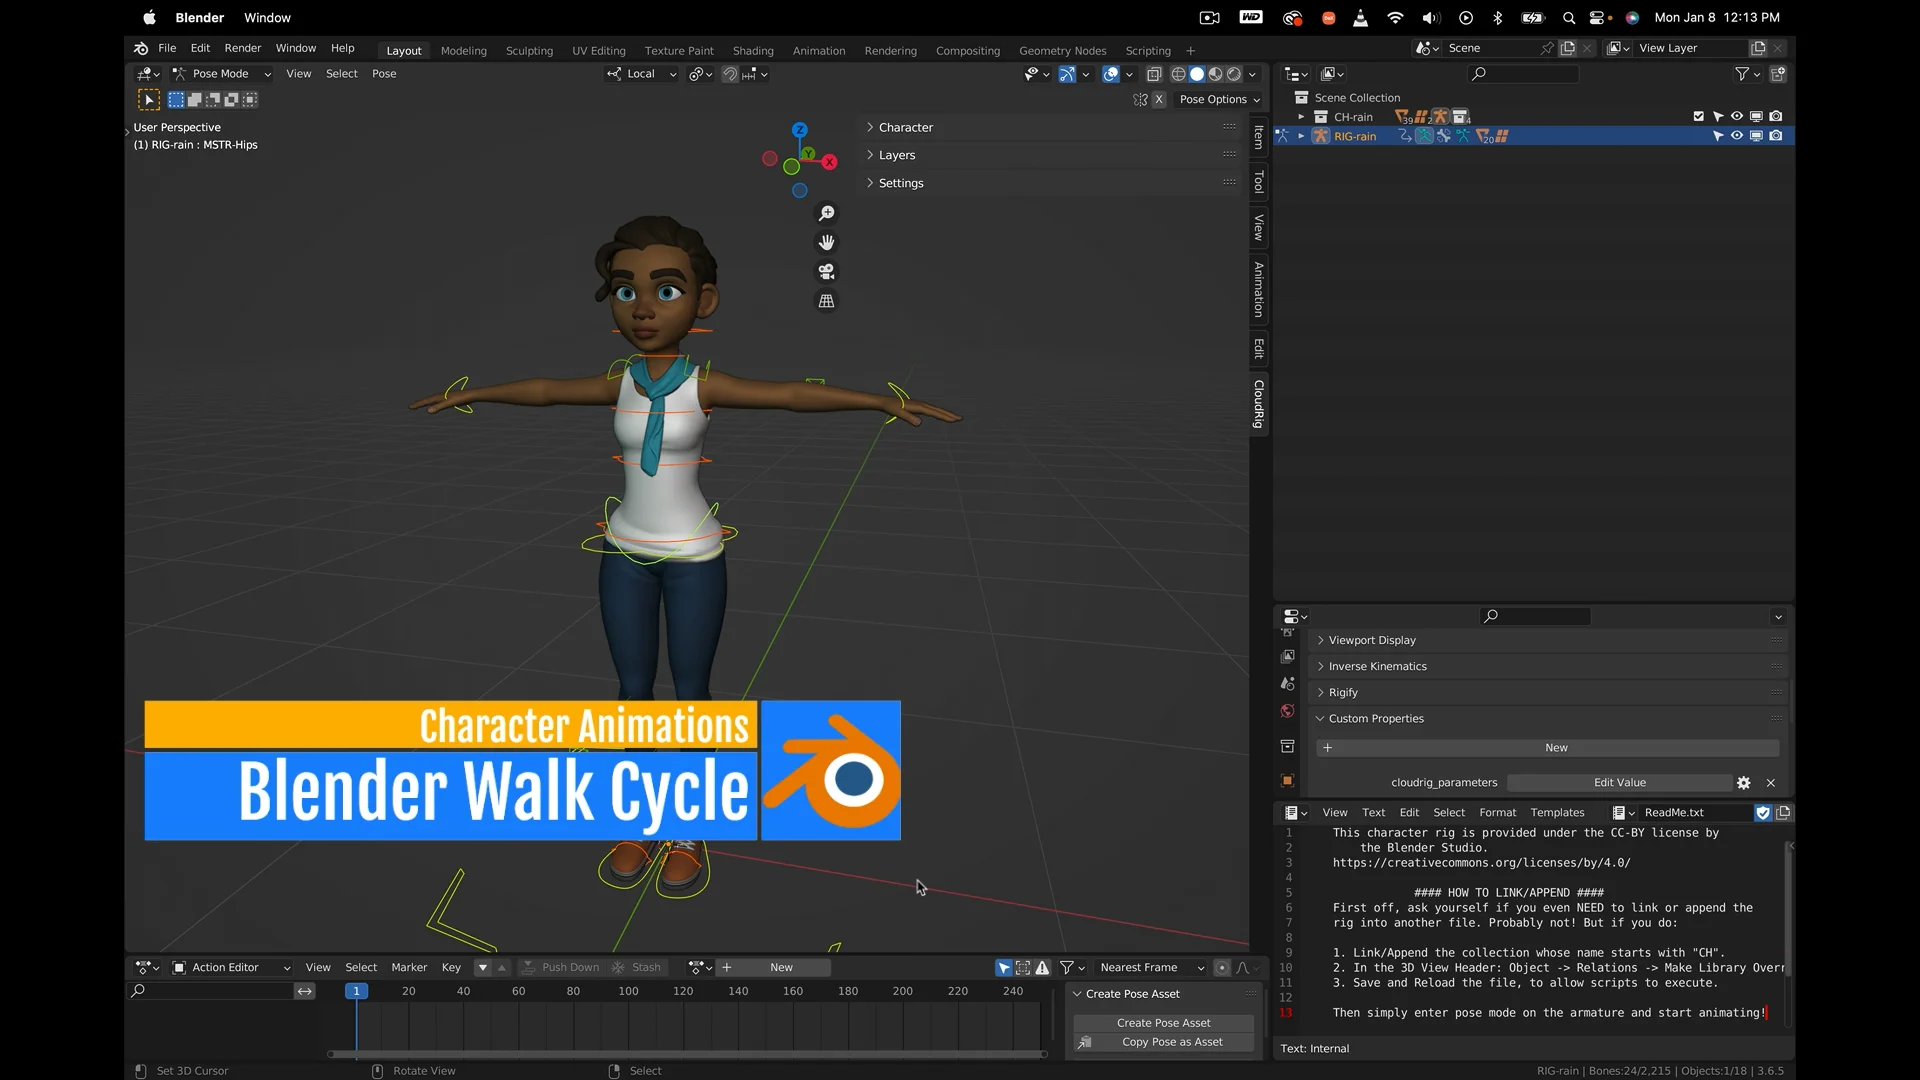Switch to wireframe viewport shading

tap(1178, 74)
